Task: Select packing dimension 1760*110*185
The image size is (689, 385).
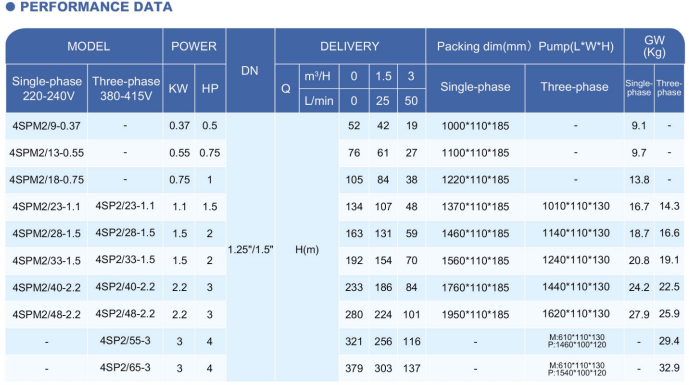Action: tap(475, 287)
